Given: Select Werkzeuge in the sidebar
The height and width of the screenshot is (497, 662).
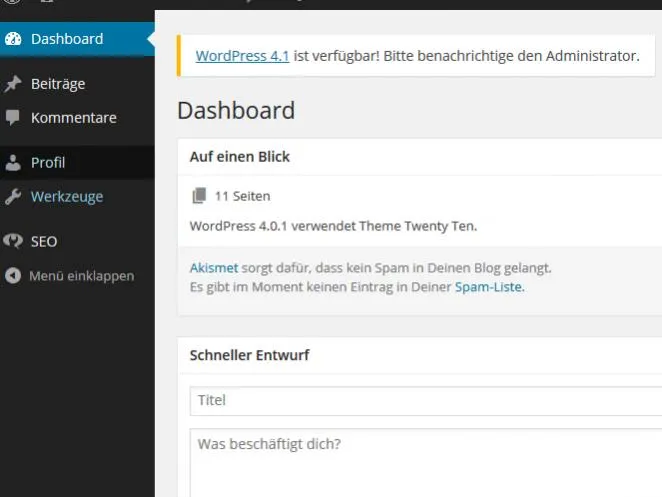Looking at the screenshot, I should (77, 197).
